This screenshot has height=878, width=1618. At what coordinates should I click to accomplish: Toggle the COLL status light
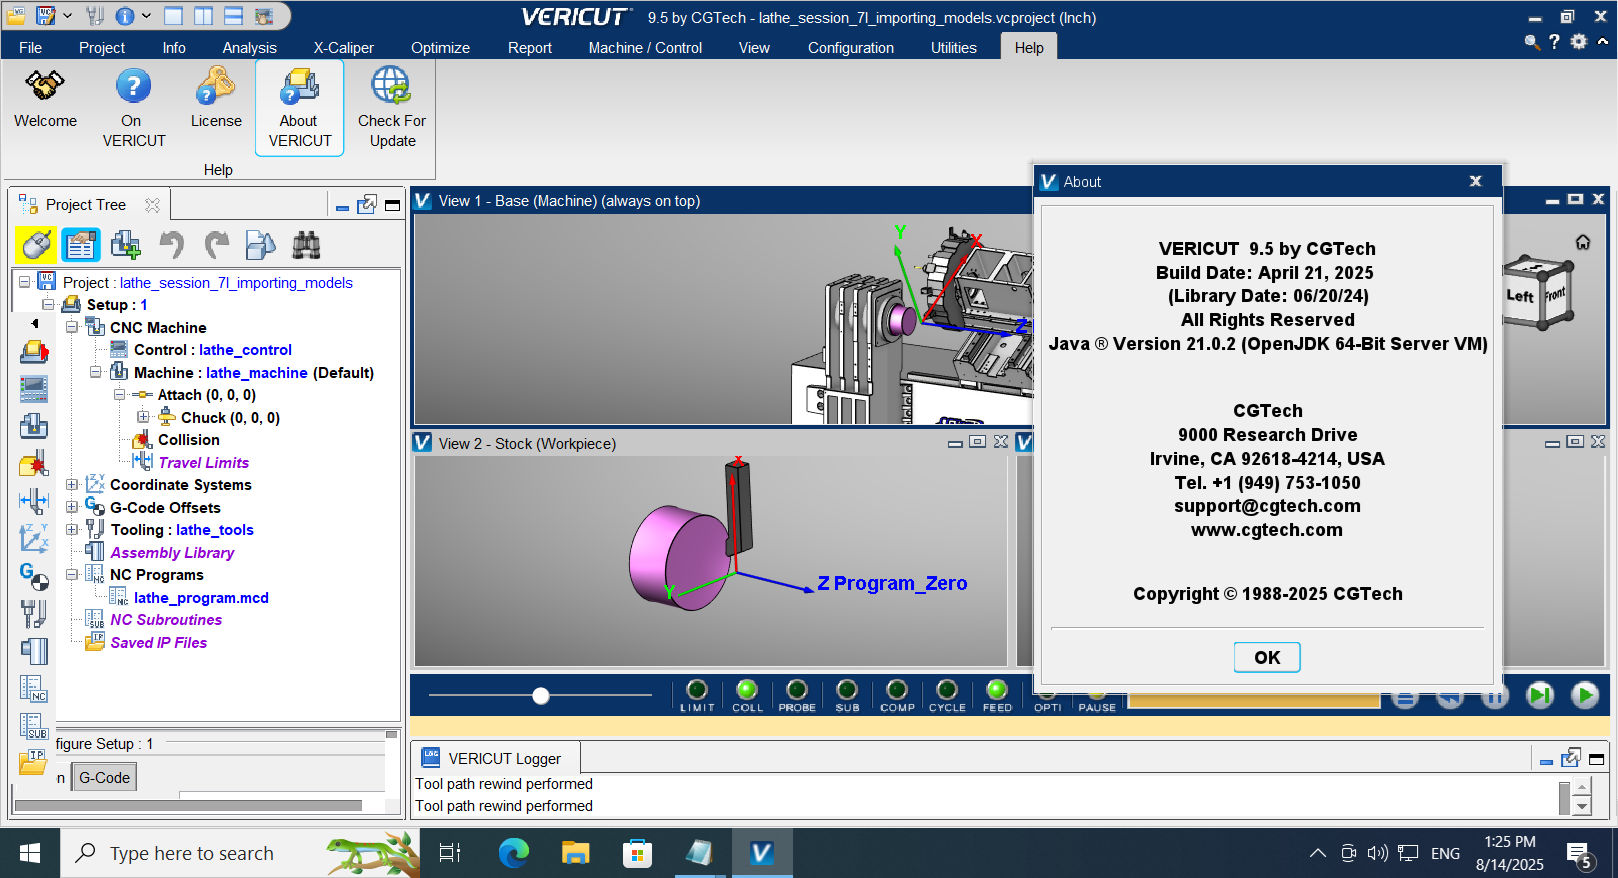(747, 690)
